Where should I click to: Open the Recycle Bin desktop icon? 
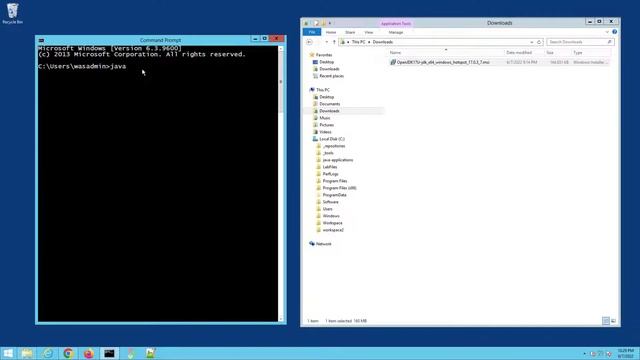(12, 13)
